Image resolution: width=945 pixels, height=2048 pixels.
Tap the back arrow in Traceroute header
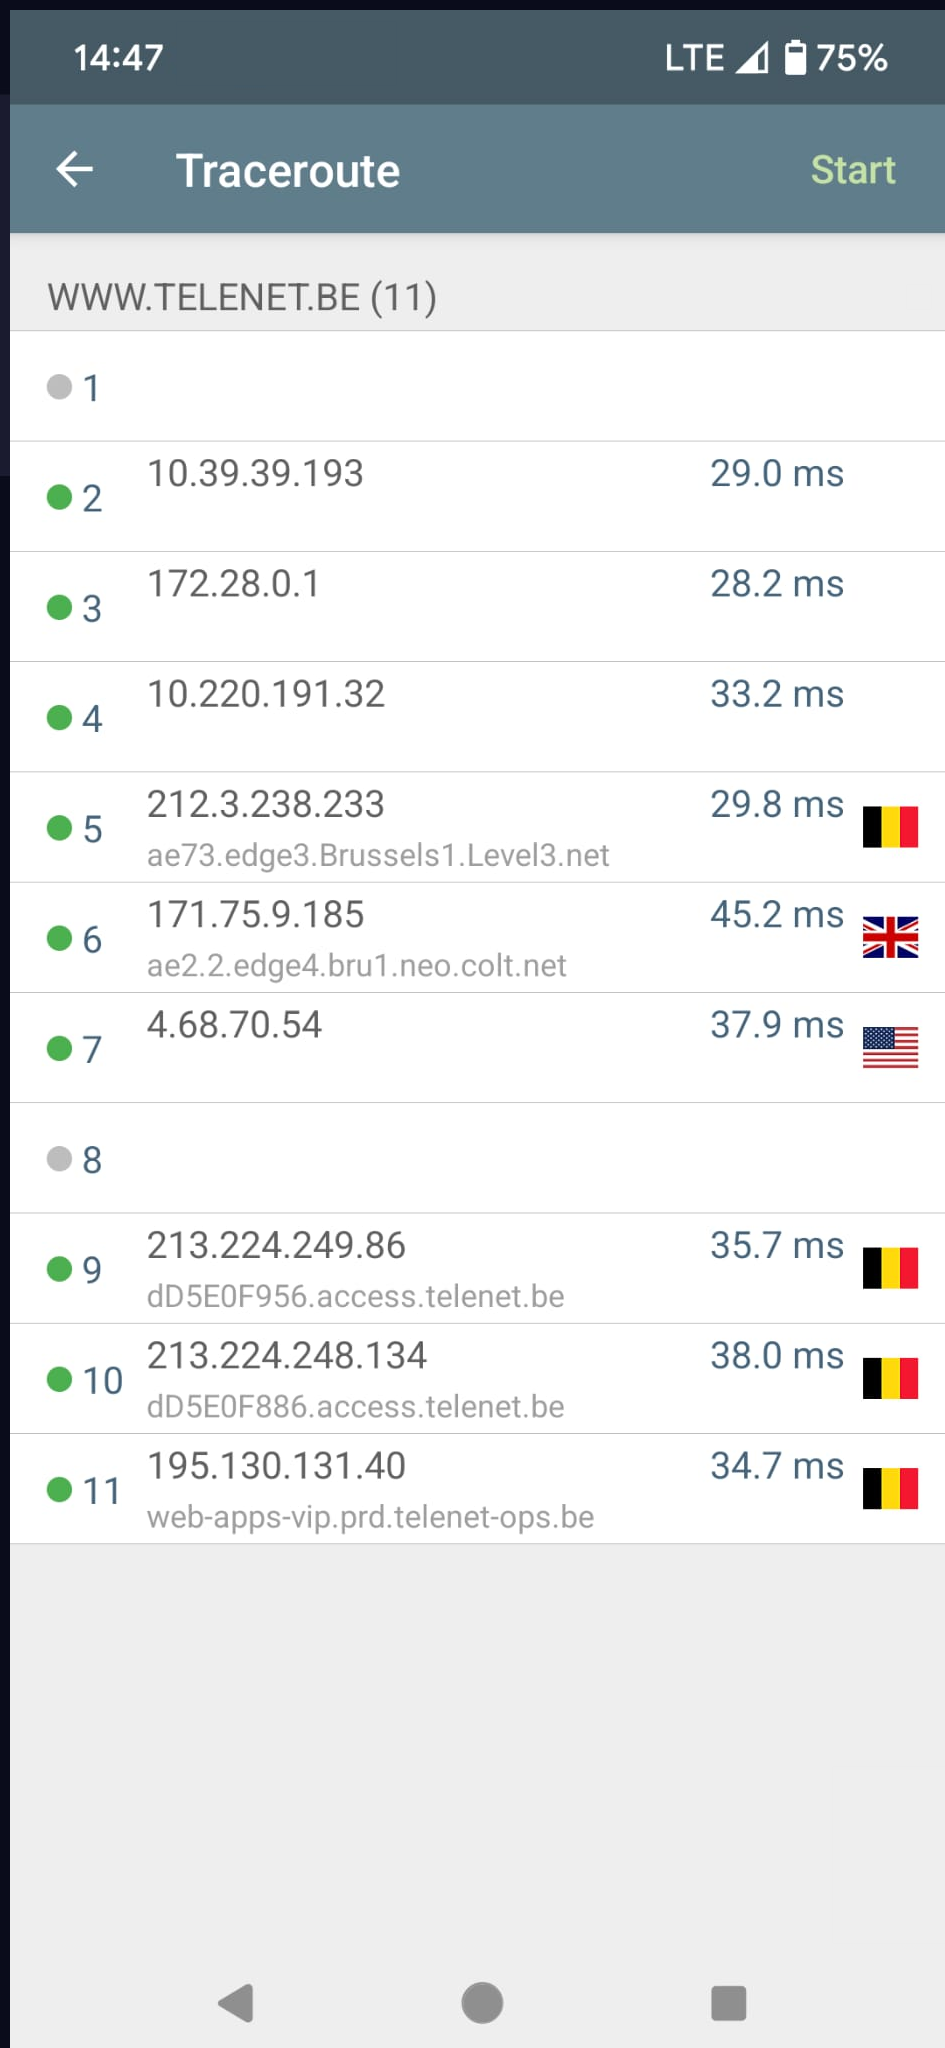[x=74, y=170]
